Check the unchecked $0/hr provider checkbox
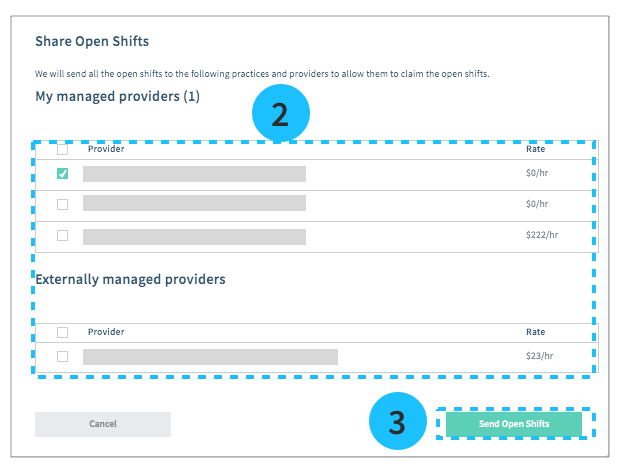This screenshot has height=473, width=619. point(63,205)
